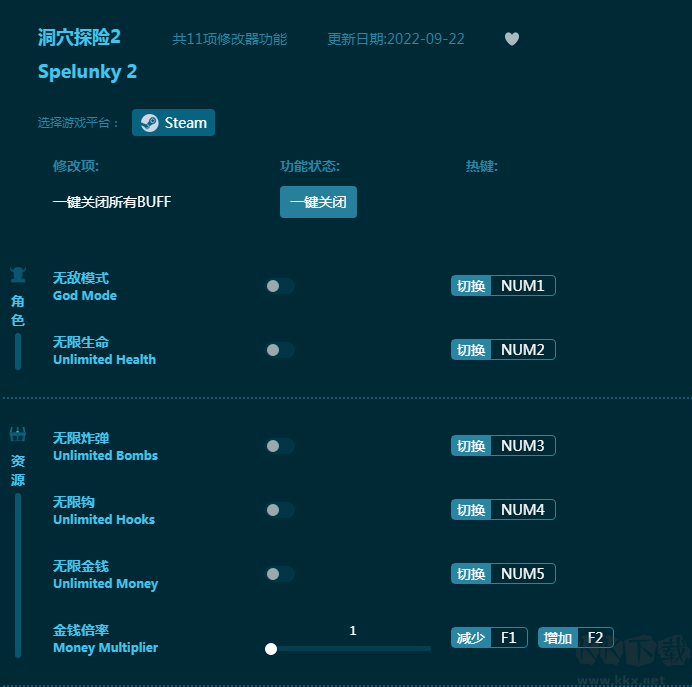This screenshot has width=692, height=687.
Task: Click the F1 decrease hotkey box
Action: click(489, 637)
